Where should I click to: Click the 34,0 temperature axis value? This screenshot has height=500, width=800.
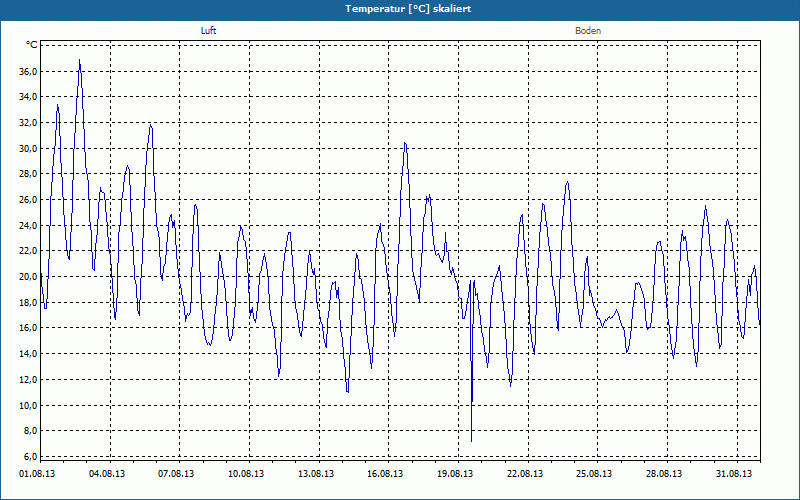click(x=29, y=97)
